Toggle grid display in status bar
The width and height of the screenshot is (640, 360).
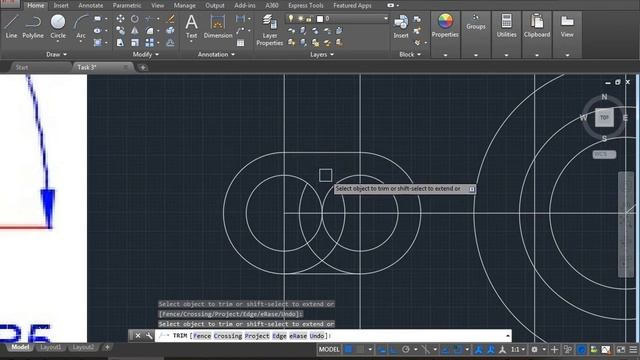tap(348, 349)
